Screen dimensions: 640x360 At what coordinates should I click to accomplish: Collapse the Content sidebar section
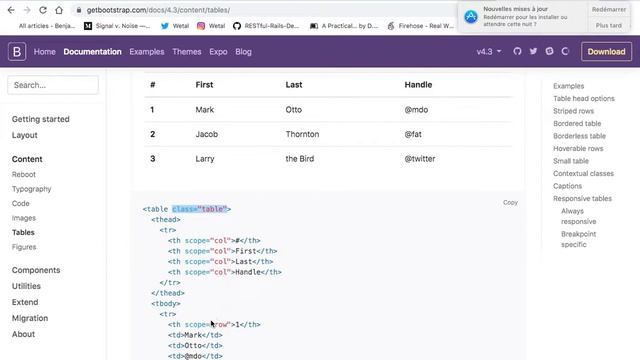coord(27,159)
